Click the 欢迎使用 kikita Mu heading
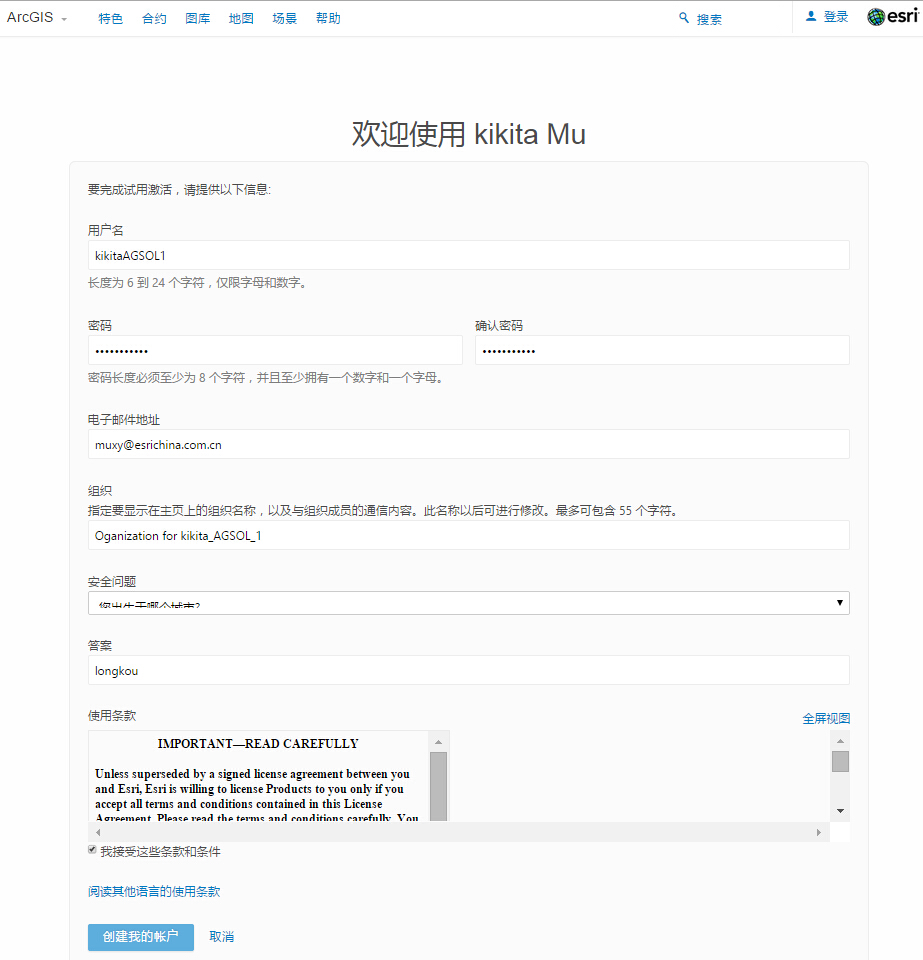923x960 pixels. (x=469, y=134)
